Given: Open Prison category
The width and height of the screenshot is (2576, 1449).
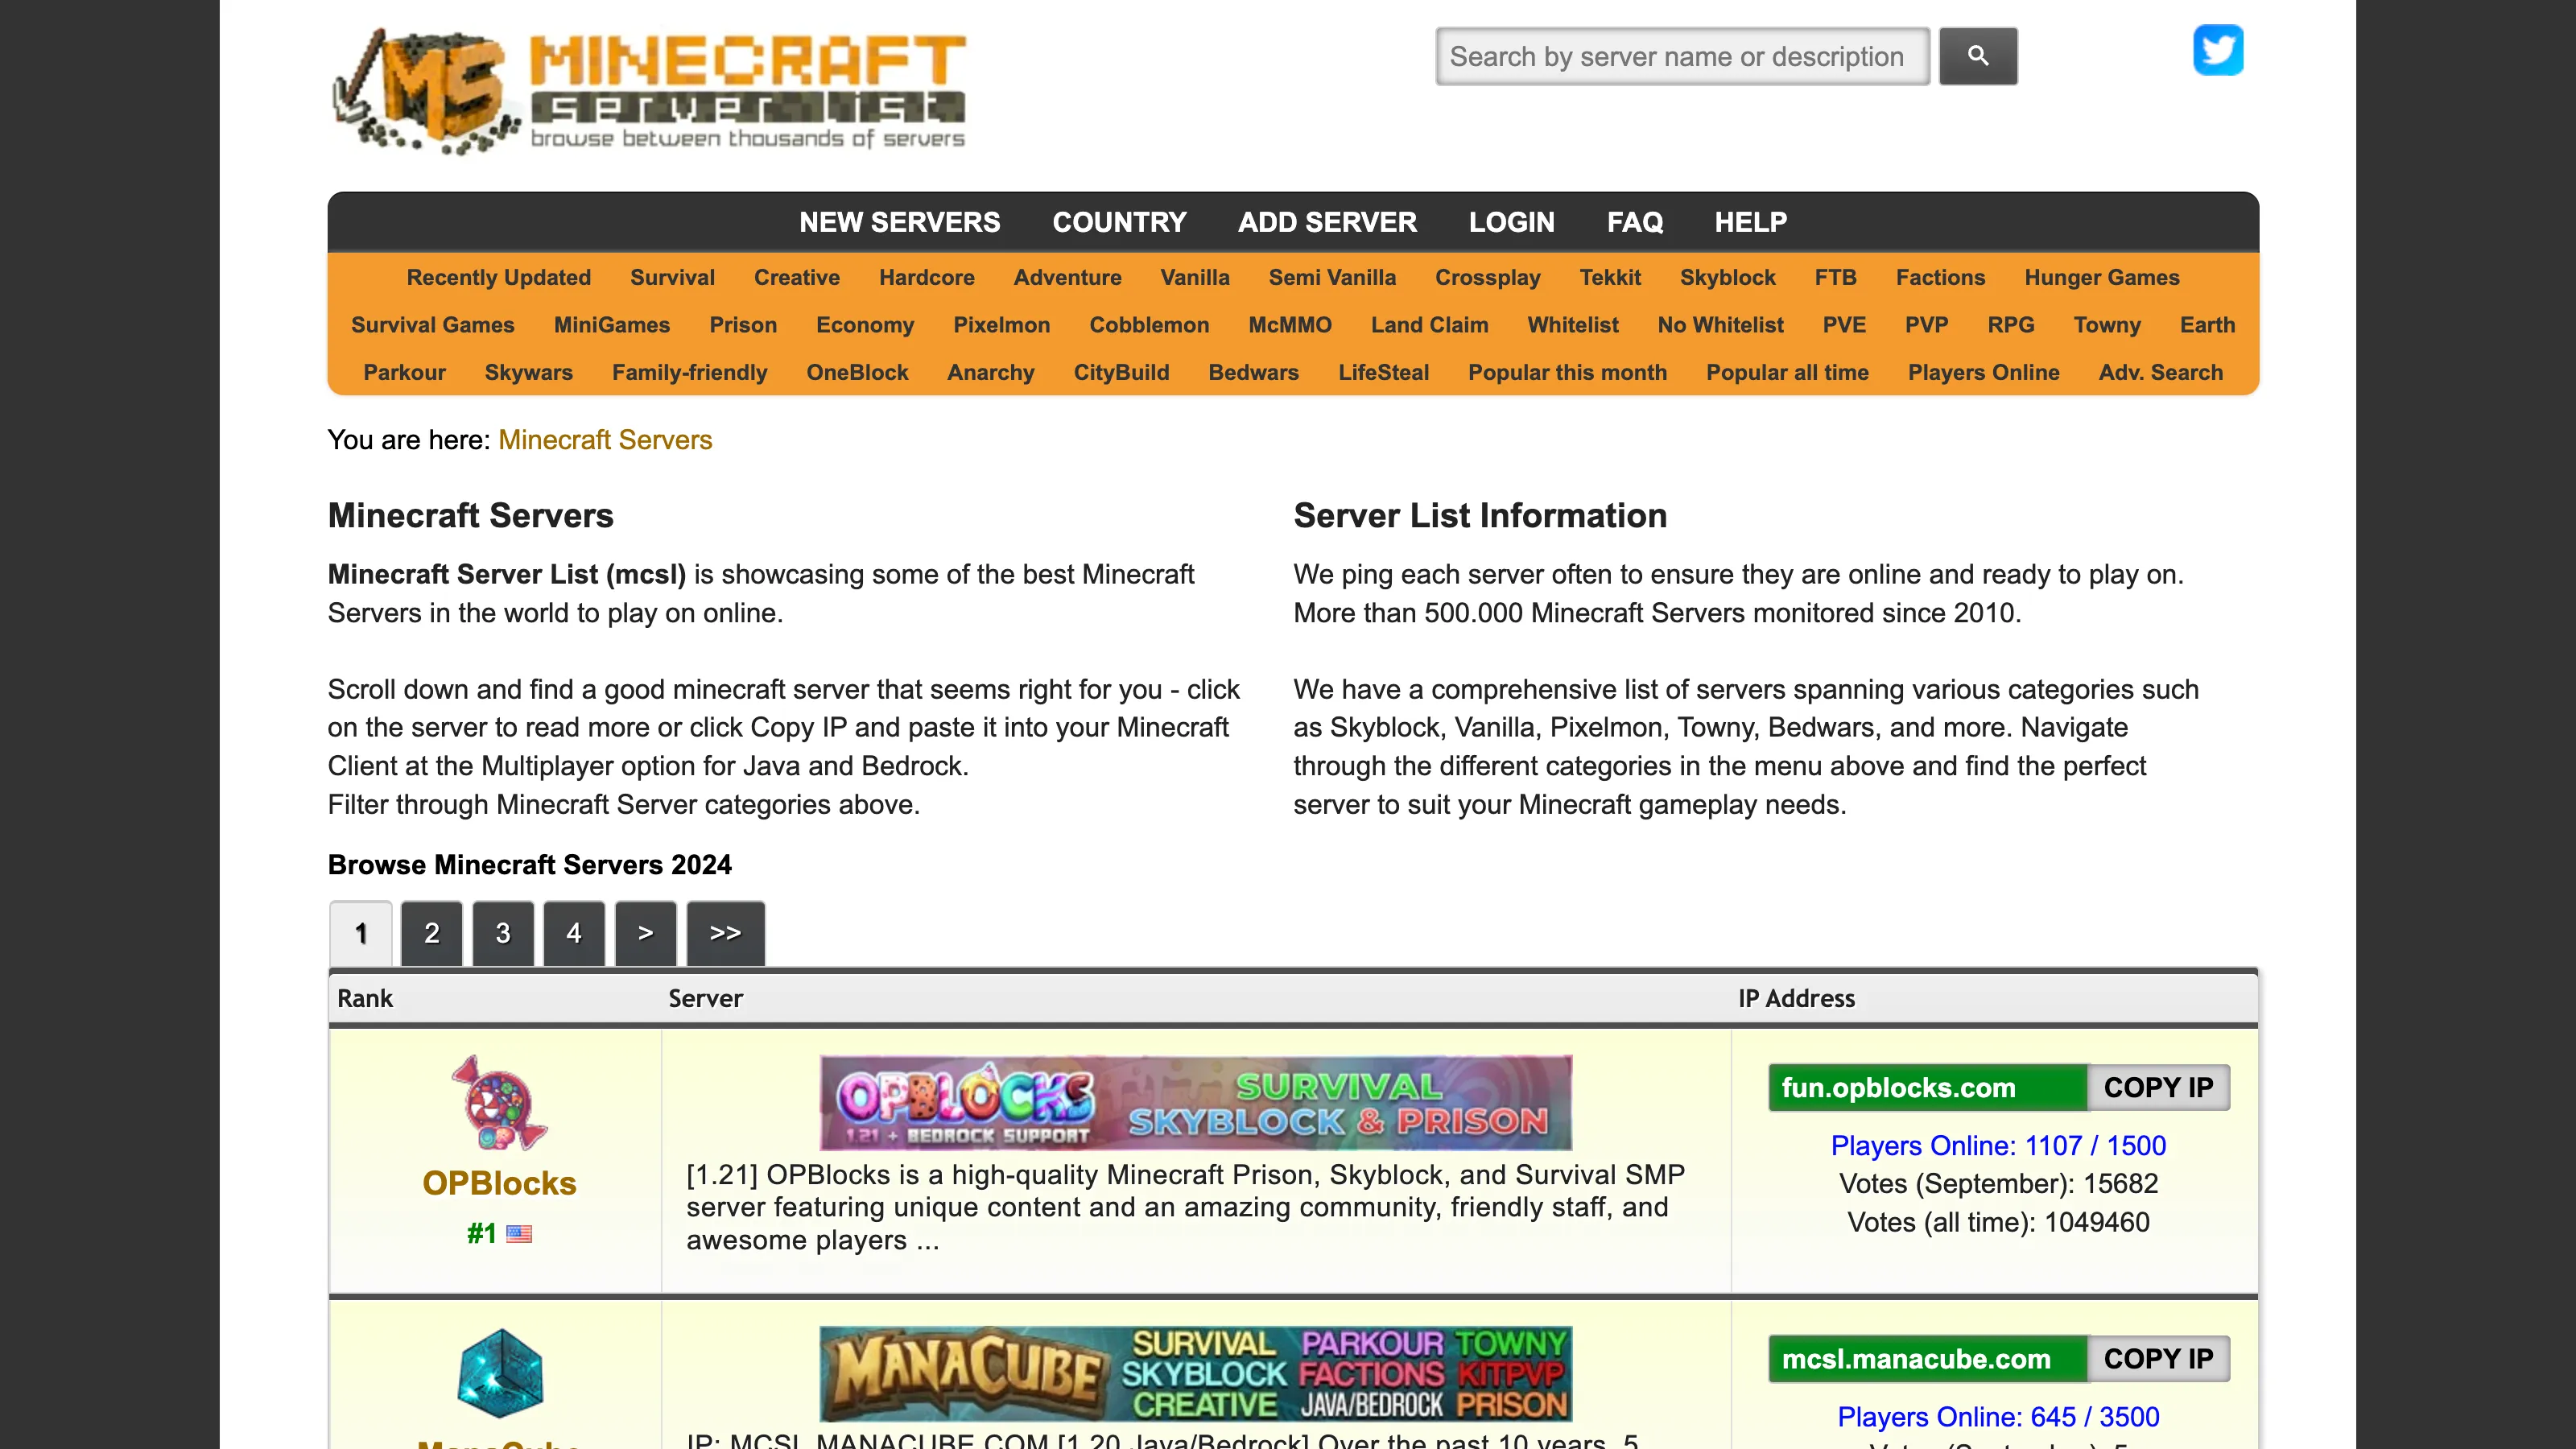Looking at the screenshot, I should click(742, 325).
